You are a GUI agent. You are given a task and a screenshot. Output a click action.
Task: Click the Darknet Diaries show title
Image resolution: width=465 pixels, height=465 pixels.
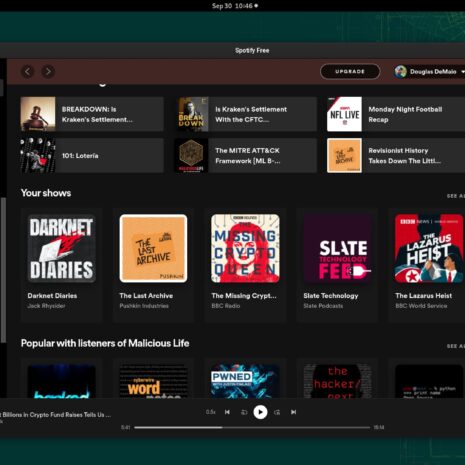click(52, 296)
